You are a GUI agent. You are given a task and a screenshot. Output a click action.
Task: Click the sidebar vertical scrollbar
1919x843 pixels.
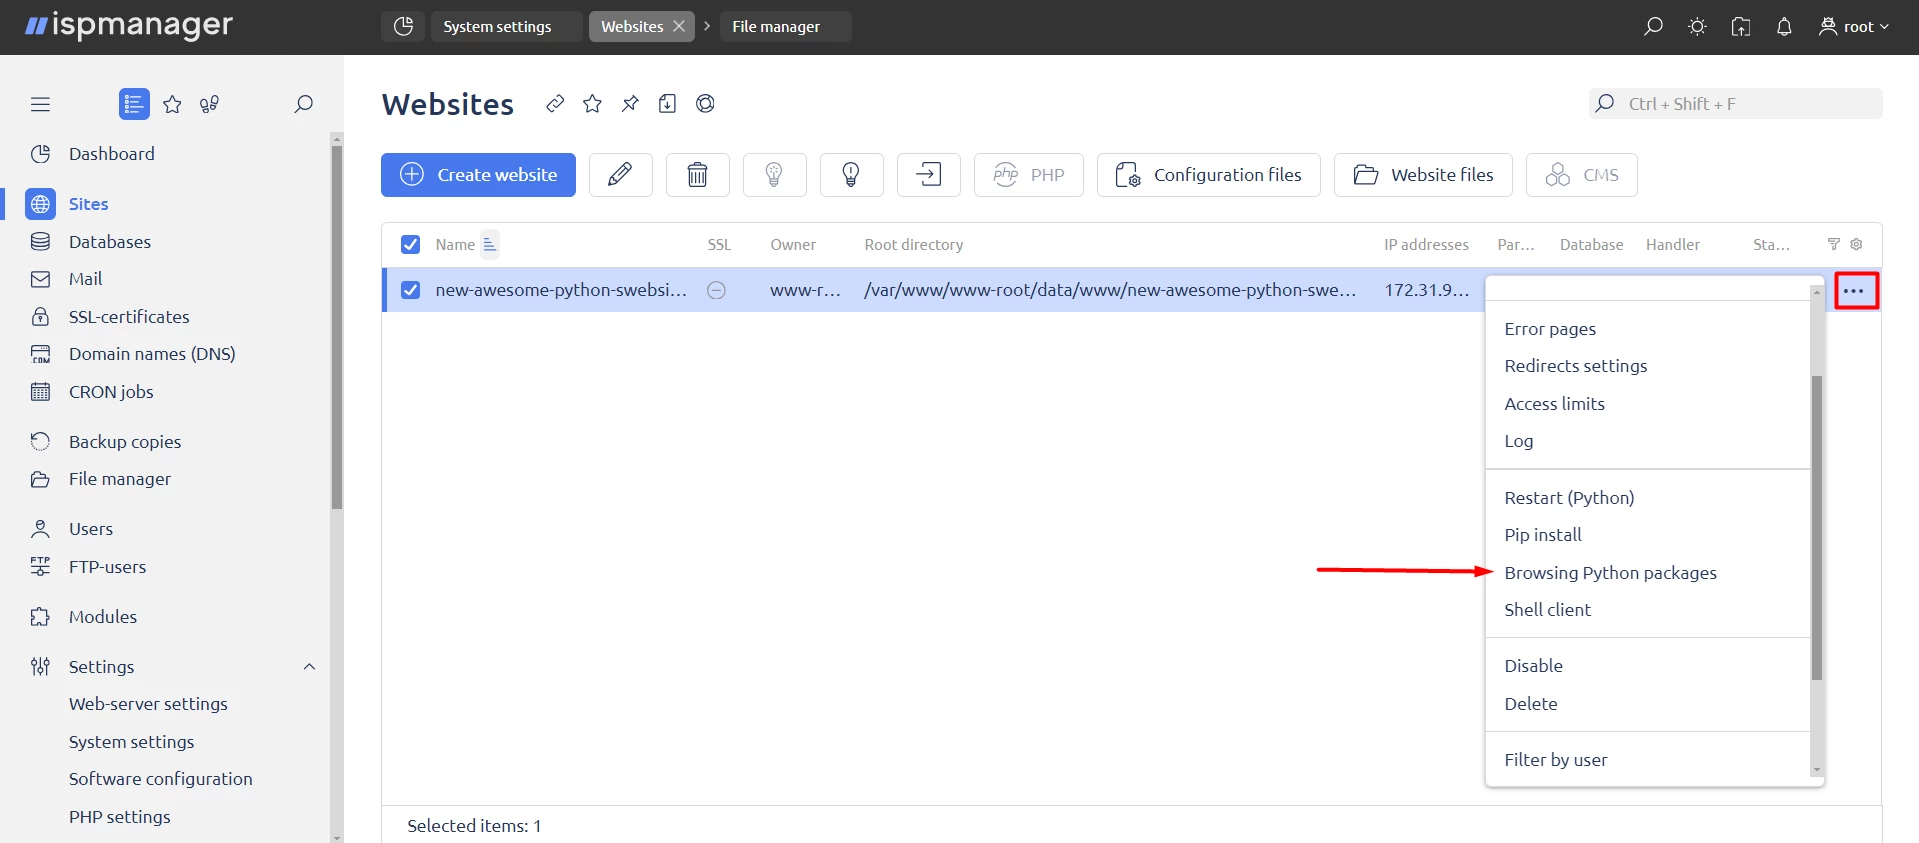point(337,328)
